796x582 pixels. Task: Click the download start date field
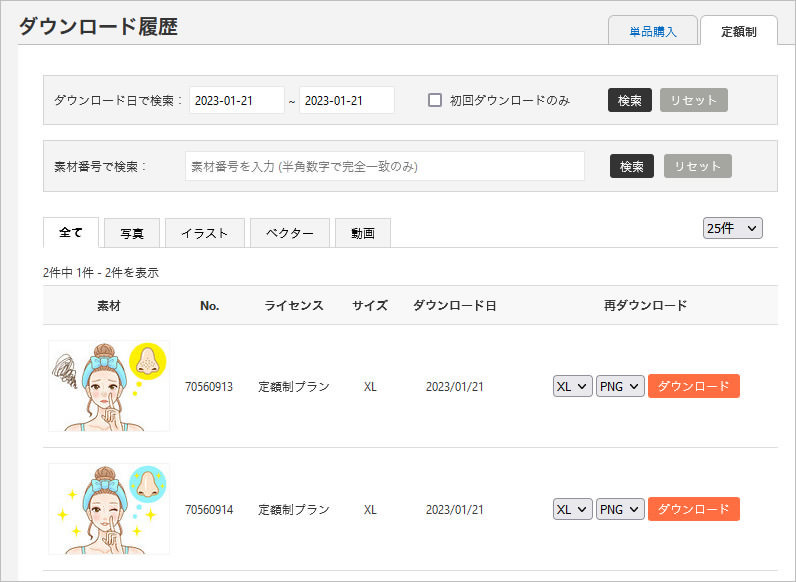tap(237, 100)
